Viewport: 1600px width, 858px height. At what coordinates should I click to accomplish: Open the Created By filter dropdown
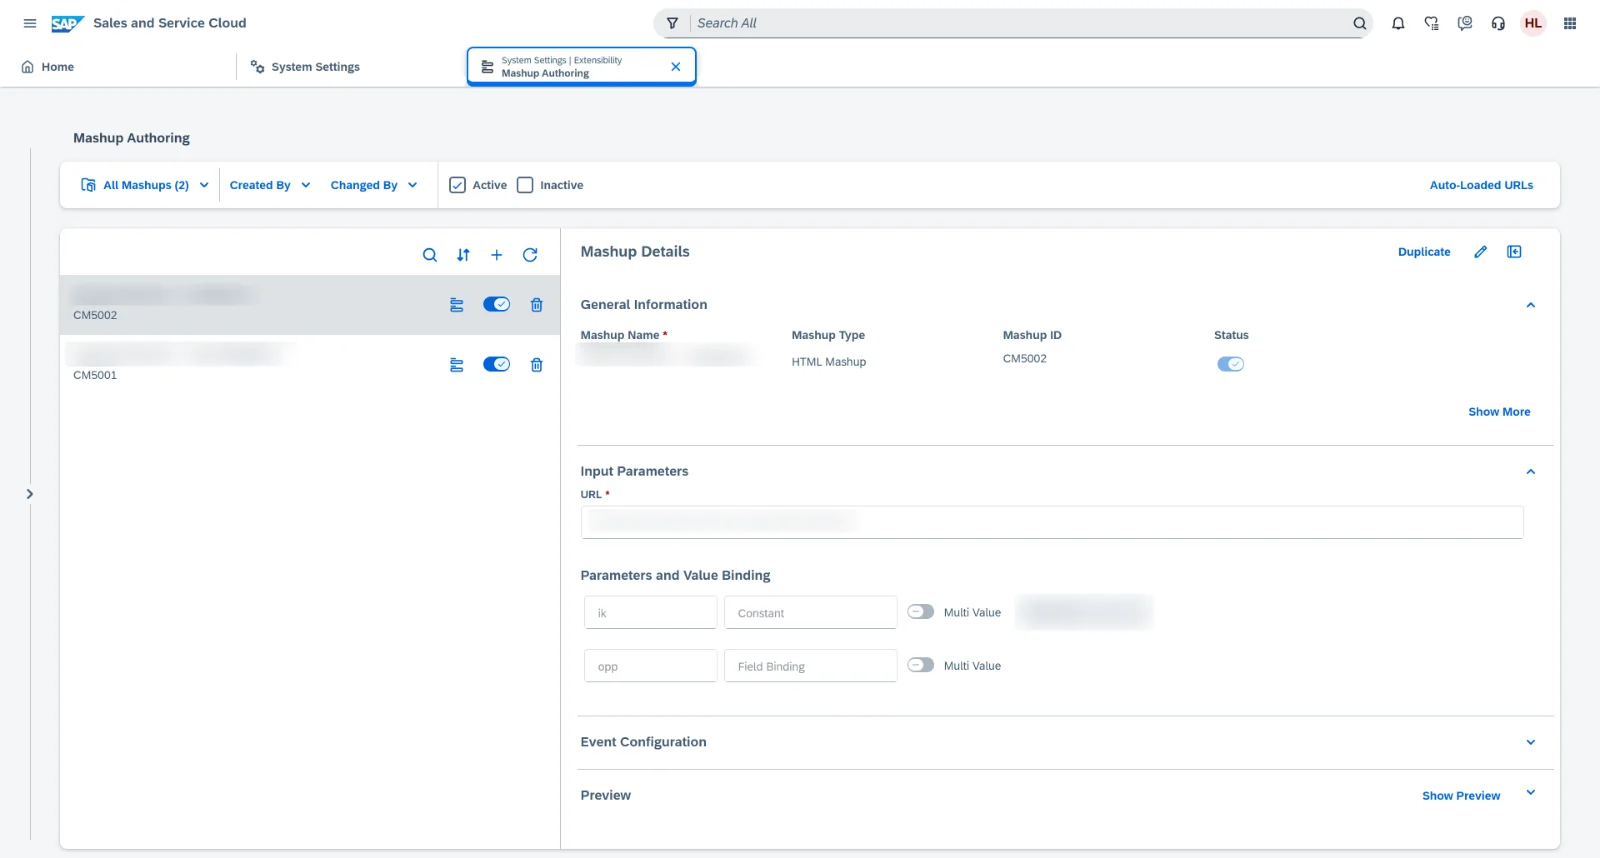point(270,185)
